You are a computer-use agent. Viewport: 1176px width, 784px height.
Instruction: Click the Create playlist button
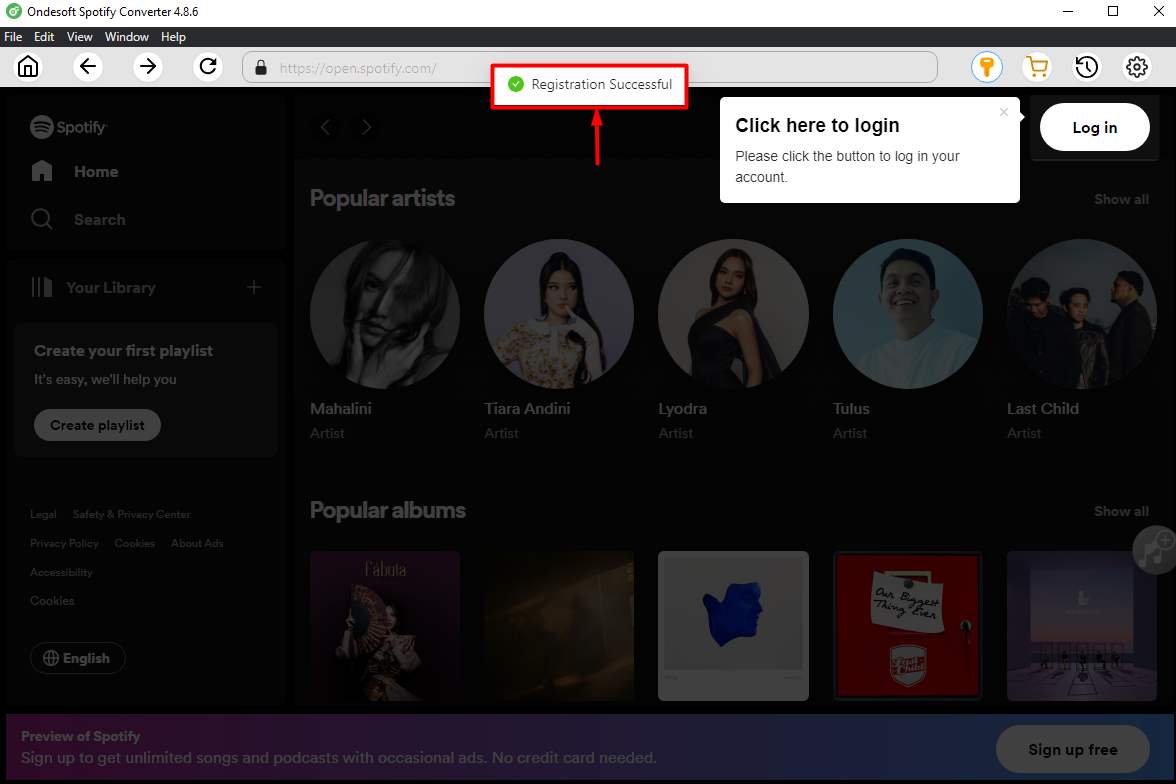98,425
